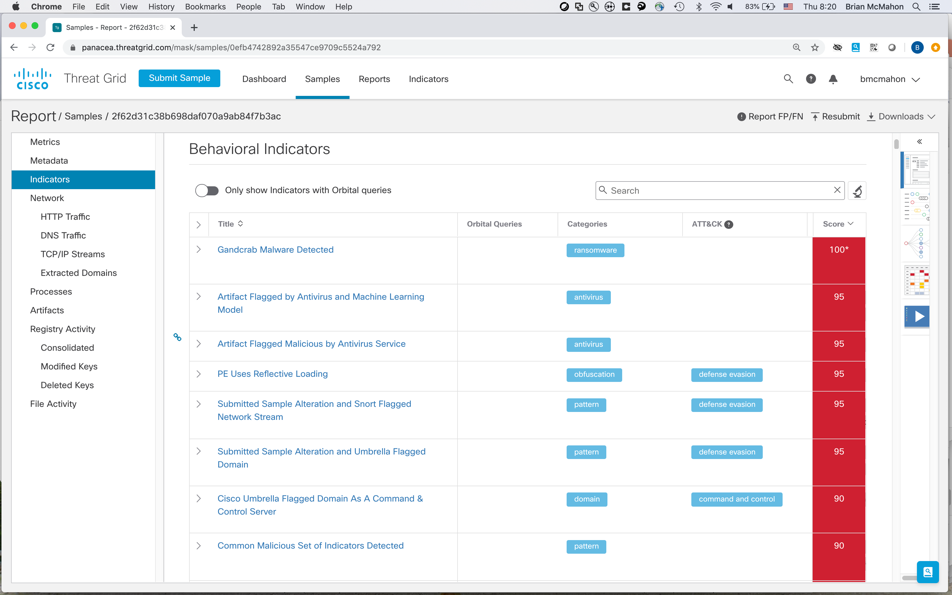952x595 pixels.
Task: Open Common Malicious Set of Indicators Detected link
Action: click(310, 546)
